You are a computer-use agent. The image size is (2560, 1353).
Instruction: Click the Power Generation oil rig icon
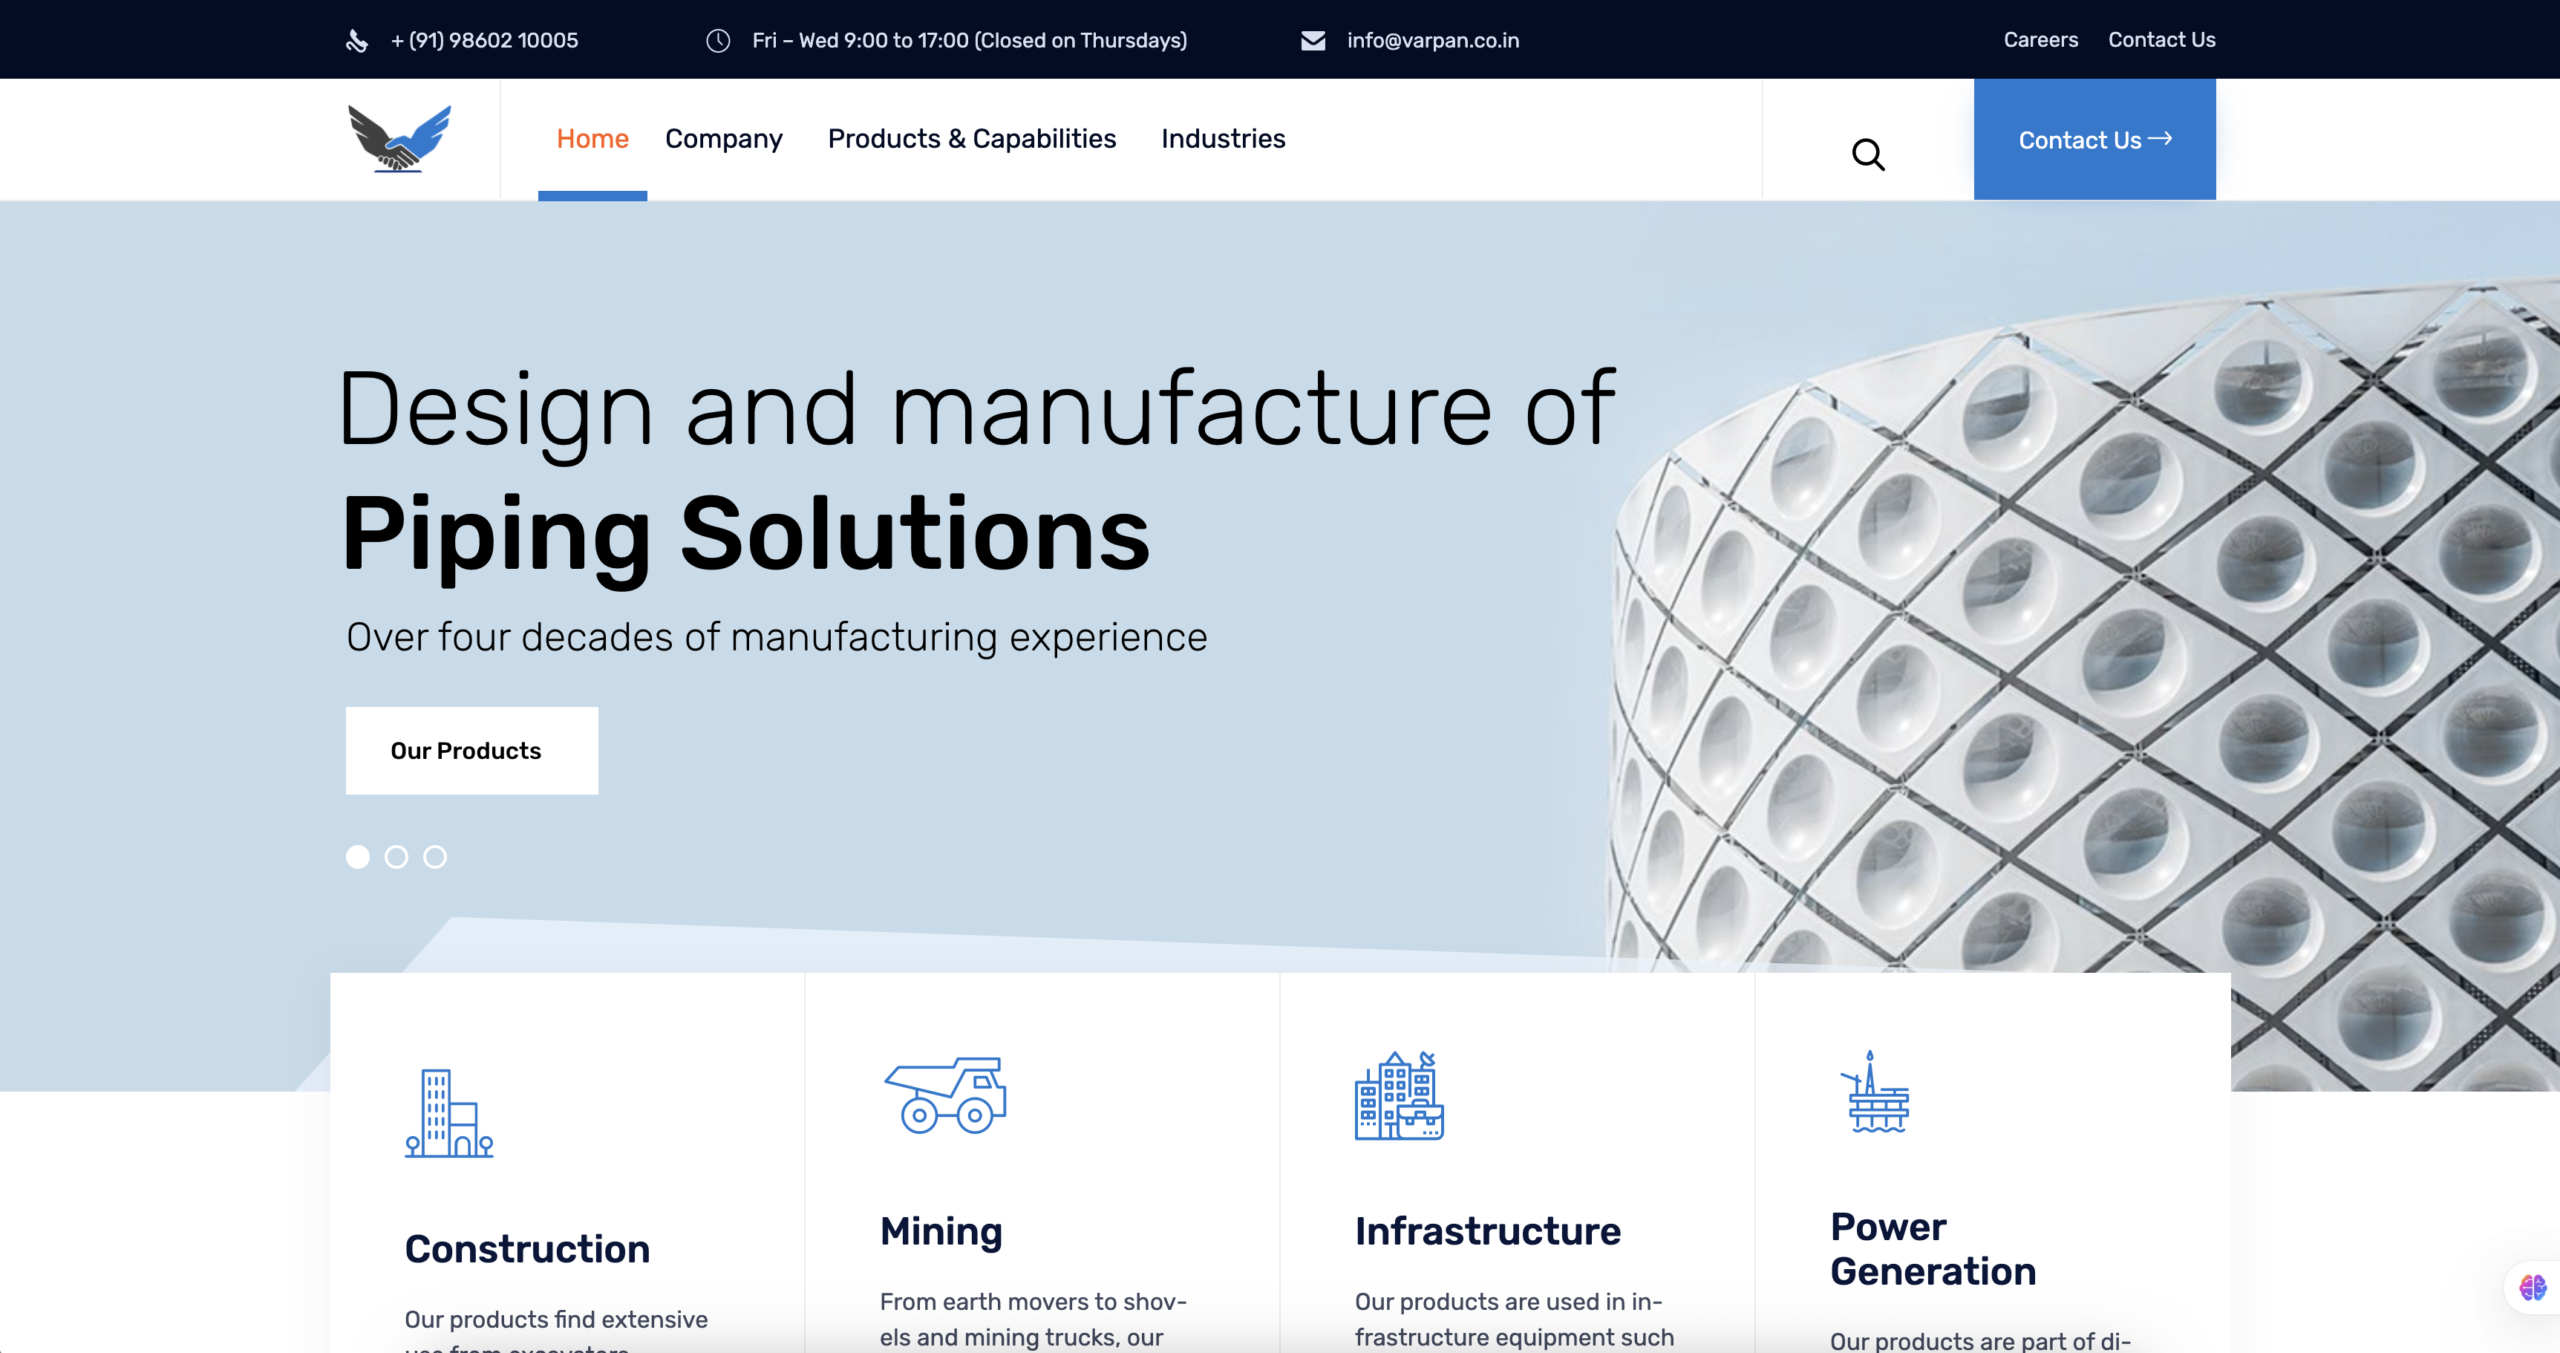[1875, 1092]
